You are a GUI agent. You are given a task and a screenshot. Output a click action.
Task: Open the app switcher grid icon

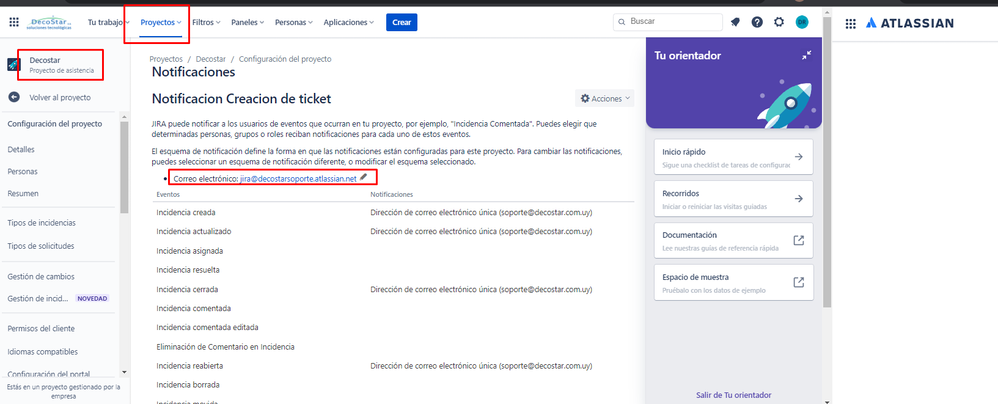(x=14, y=22)
